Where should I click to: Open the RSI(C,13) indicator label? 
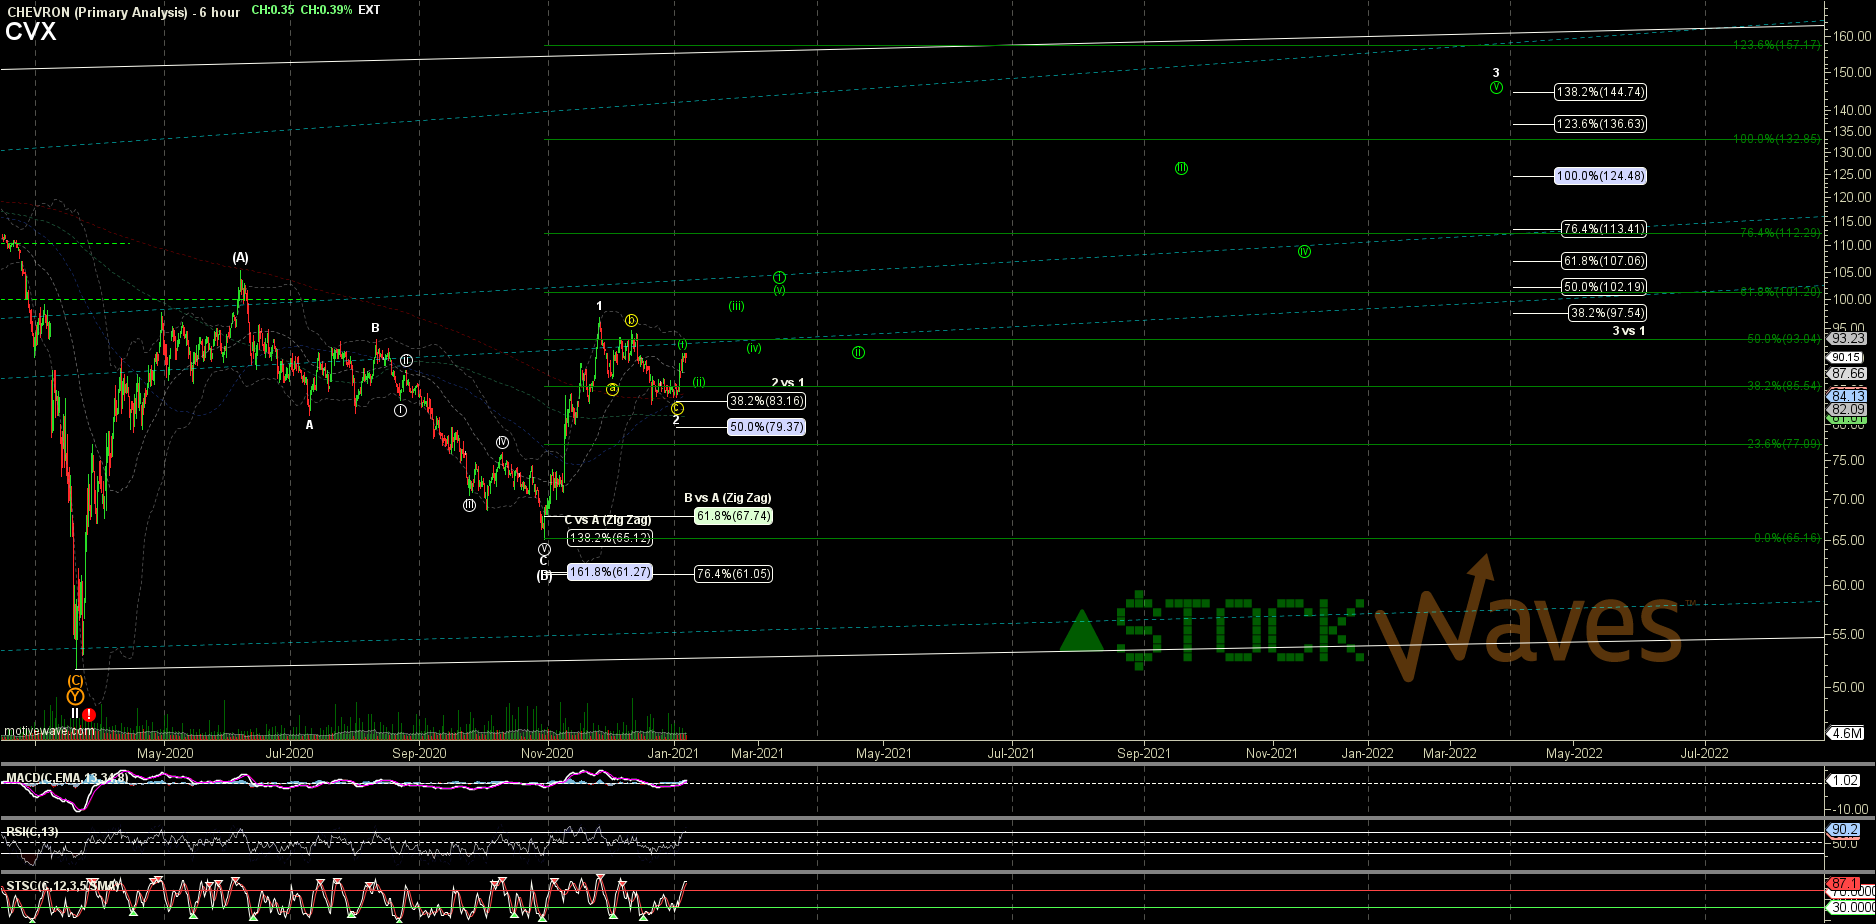33,831
